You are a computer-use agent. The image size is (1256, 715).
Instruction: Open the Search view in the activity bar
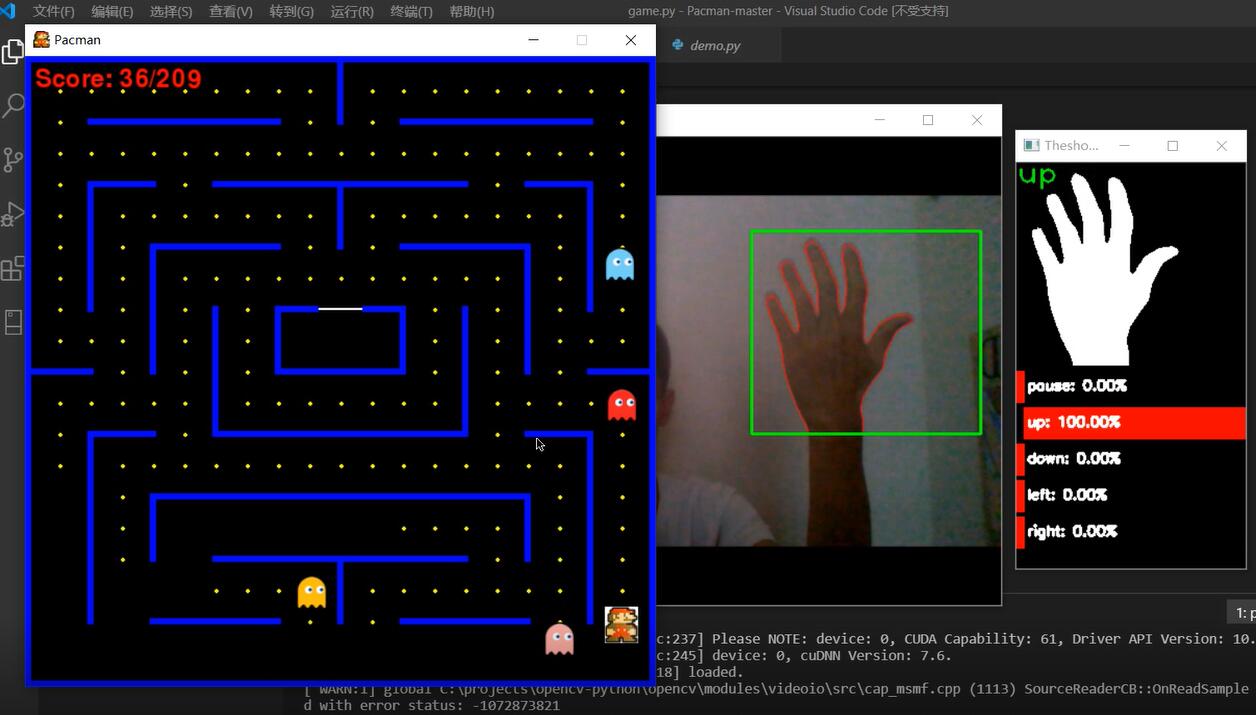tap(13, 106)
